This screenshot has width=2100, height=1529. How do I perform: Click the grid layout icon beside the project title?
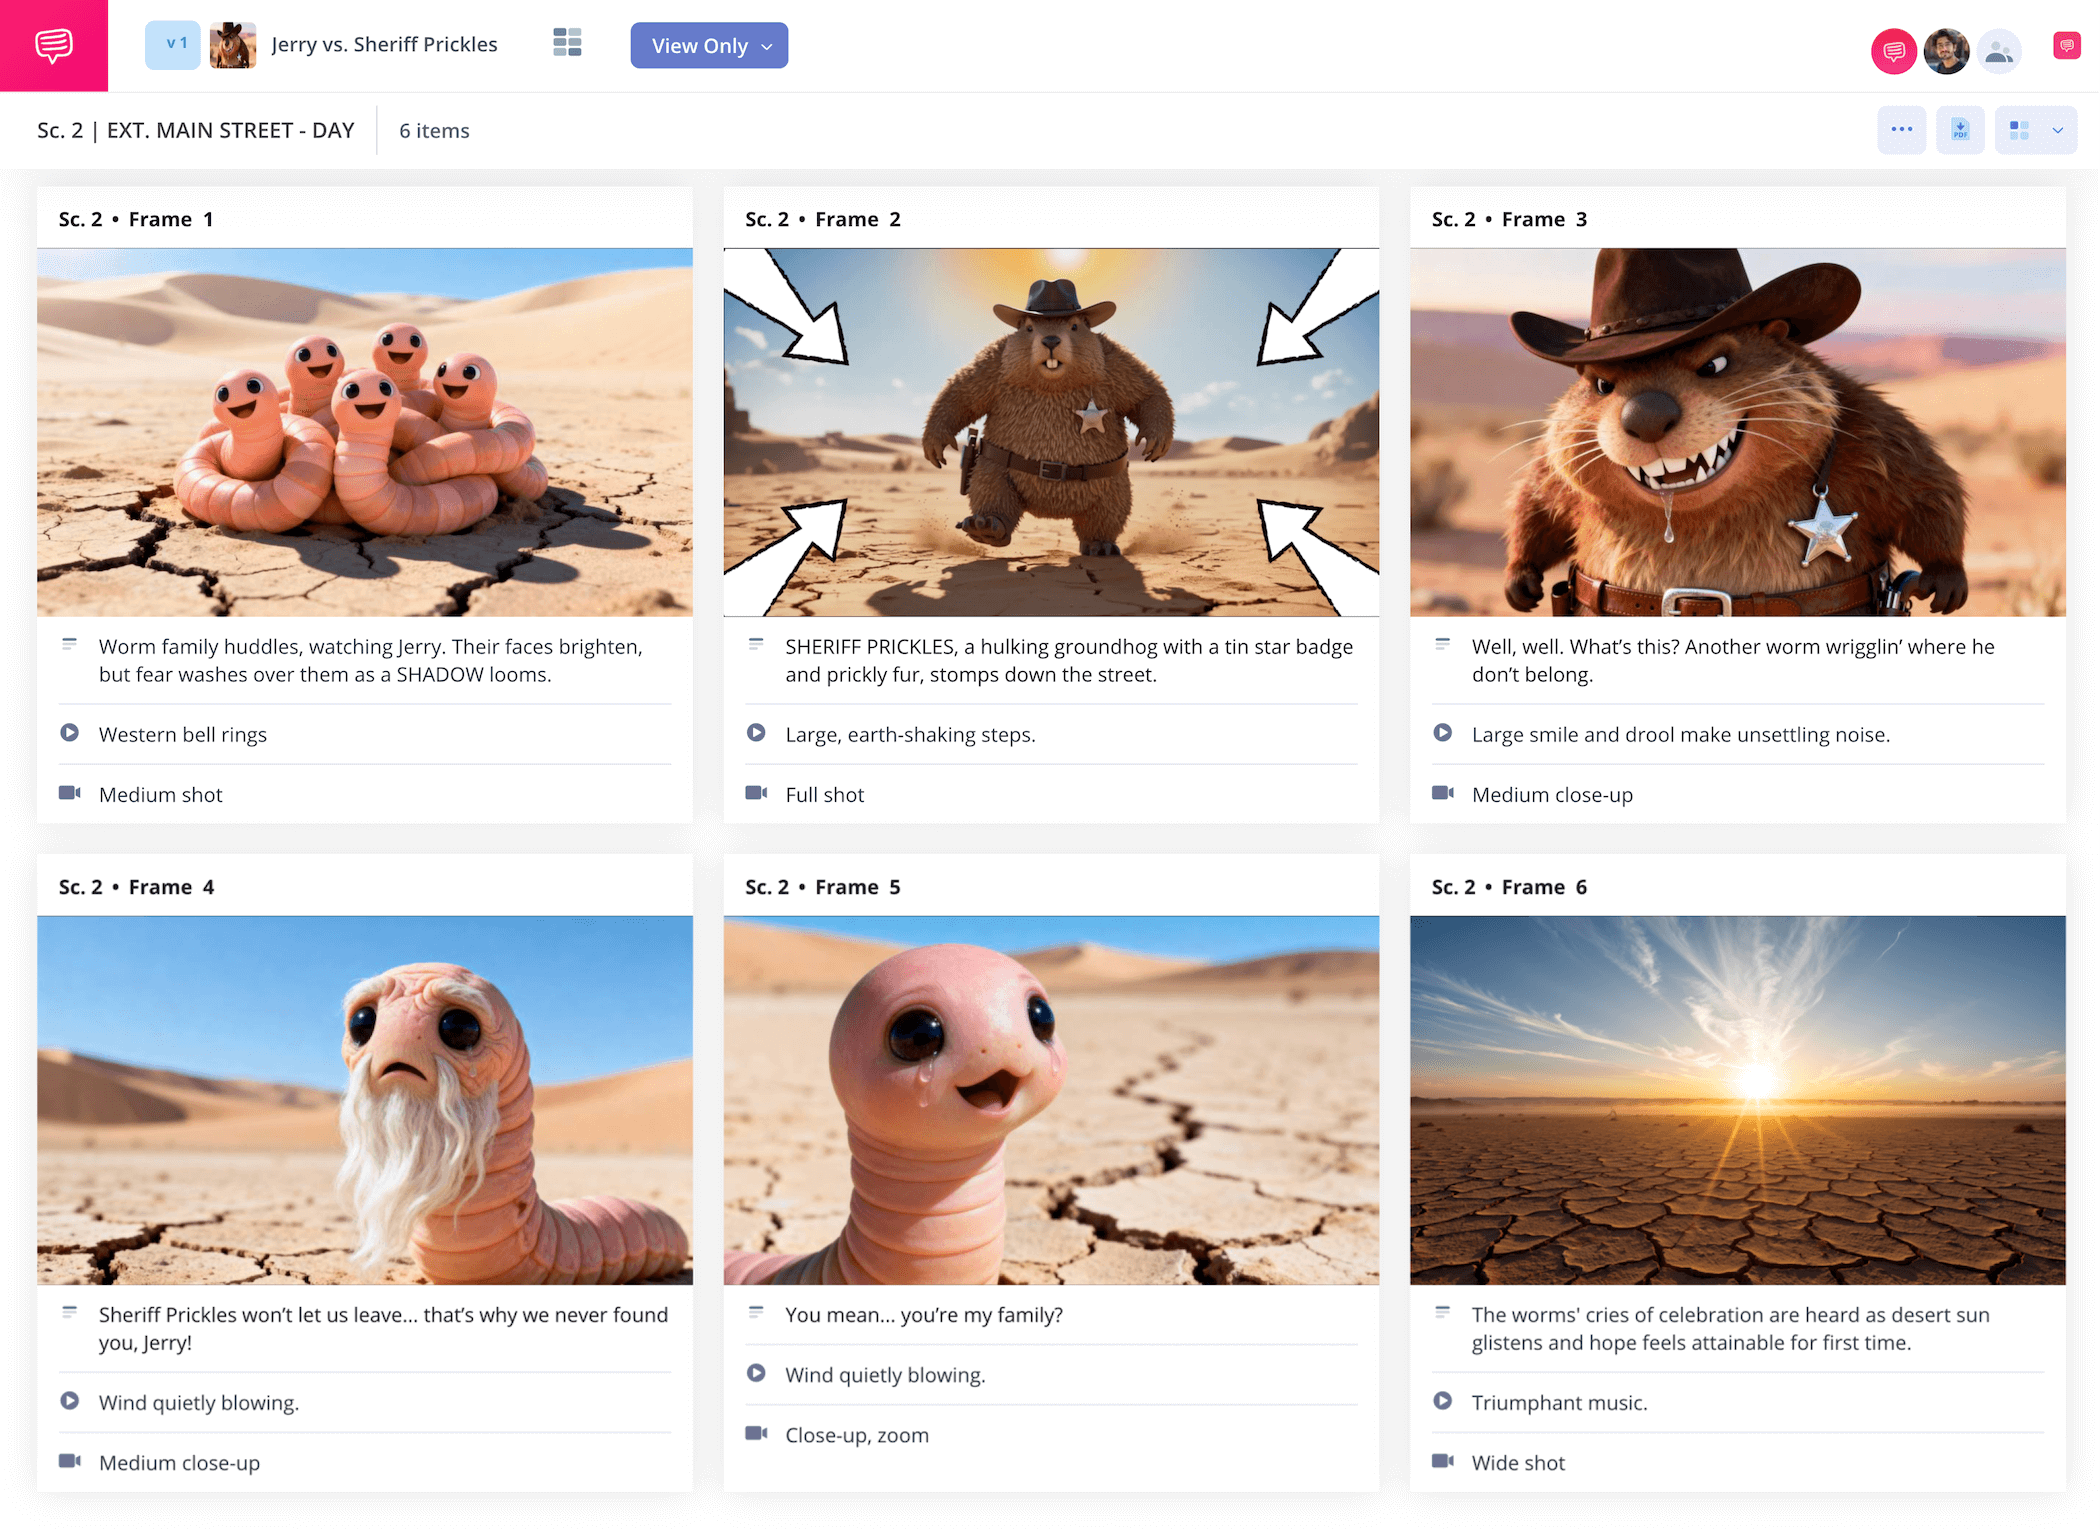567,43
